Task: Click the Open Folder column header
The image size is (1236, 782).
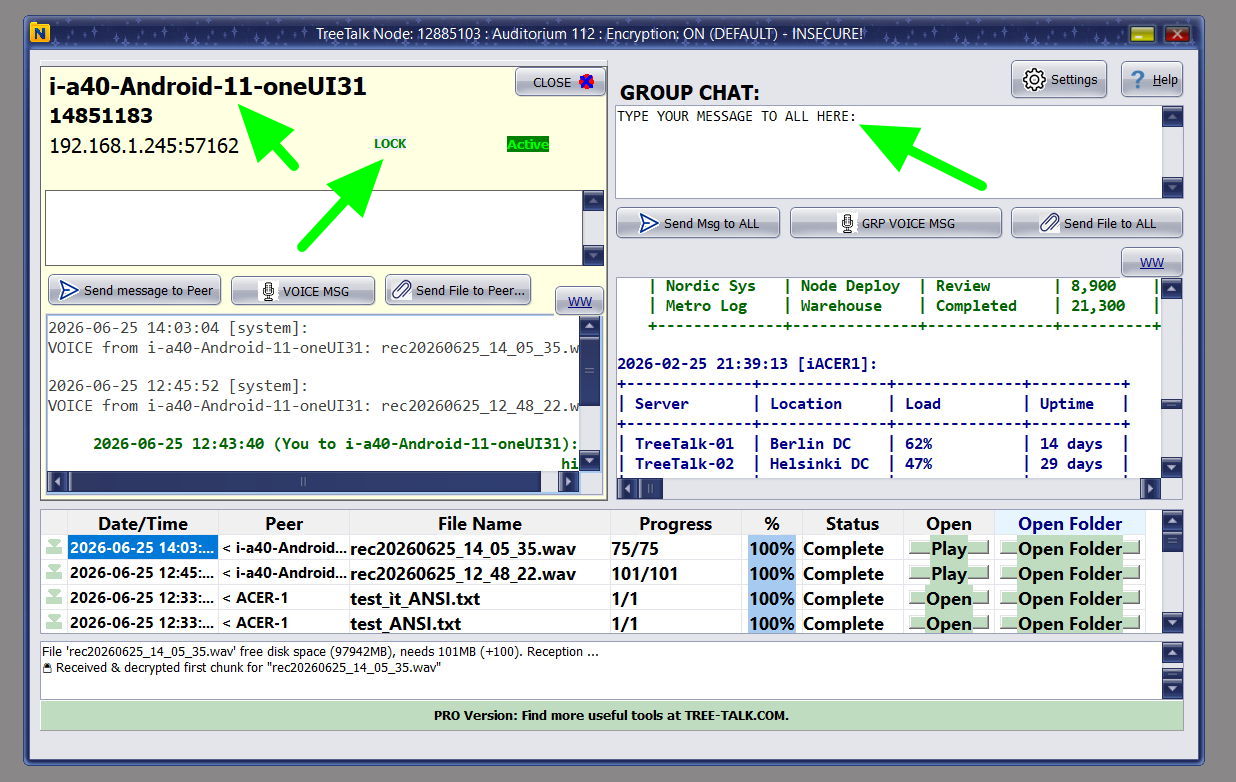Action: (x=1070, y=523)
